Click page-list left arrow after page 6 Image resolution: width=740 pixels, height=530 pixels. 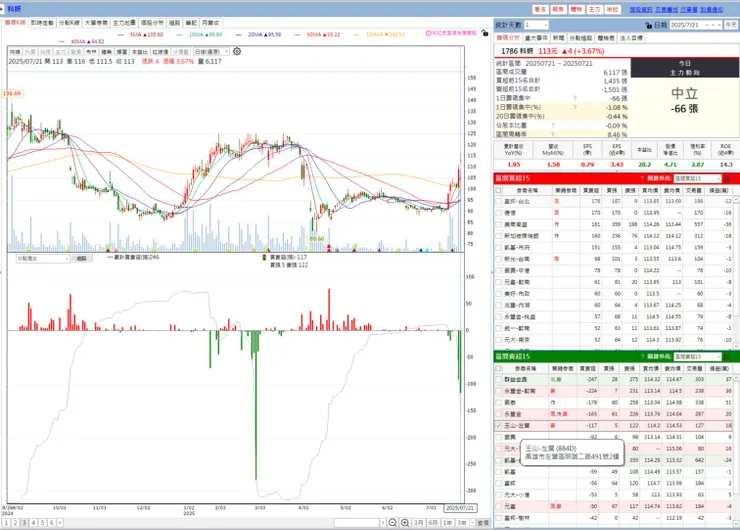(x=59, y=522)
